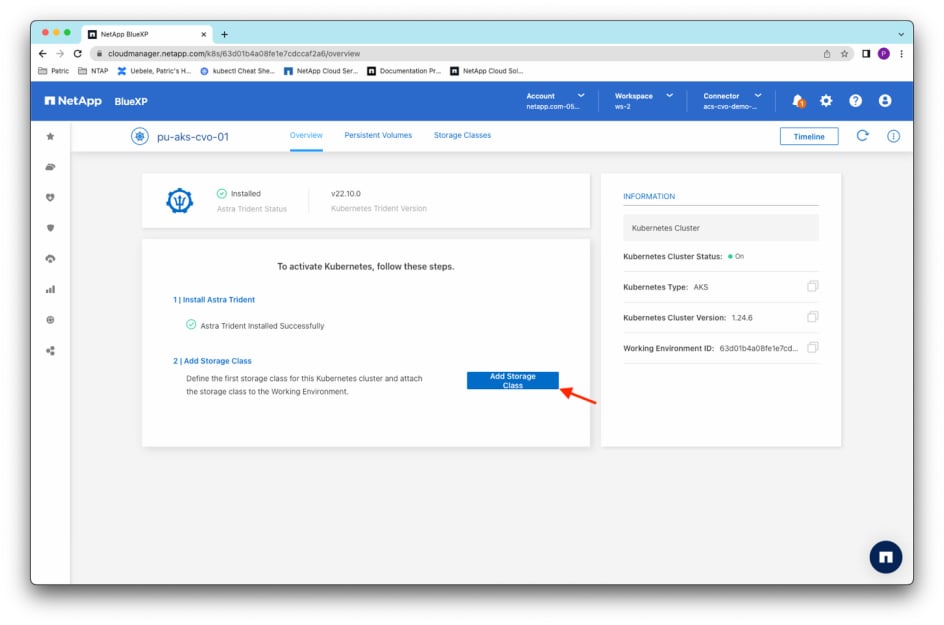Open the Uebele, Patric's H... bookmark

(x=155, y=71)
